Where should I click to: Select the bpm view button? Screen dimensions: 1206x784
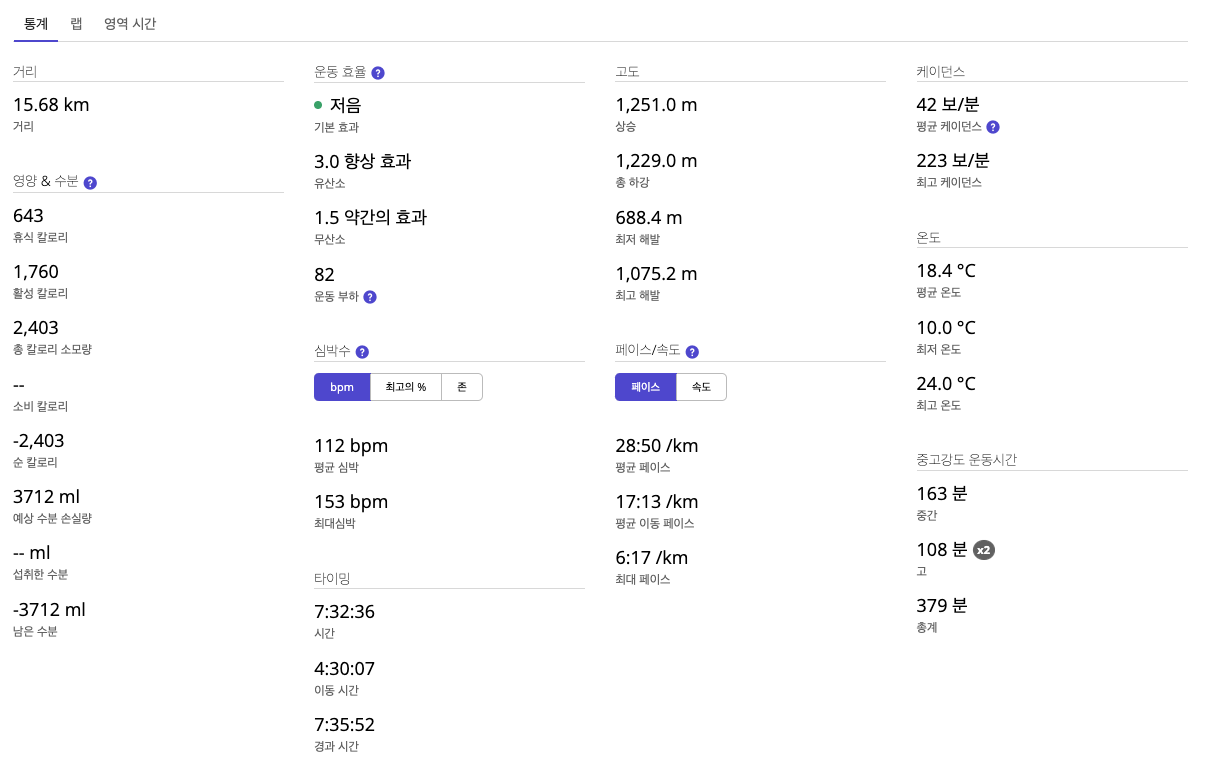(342, 386)
